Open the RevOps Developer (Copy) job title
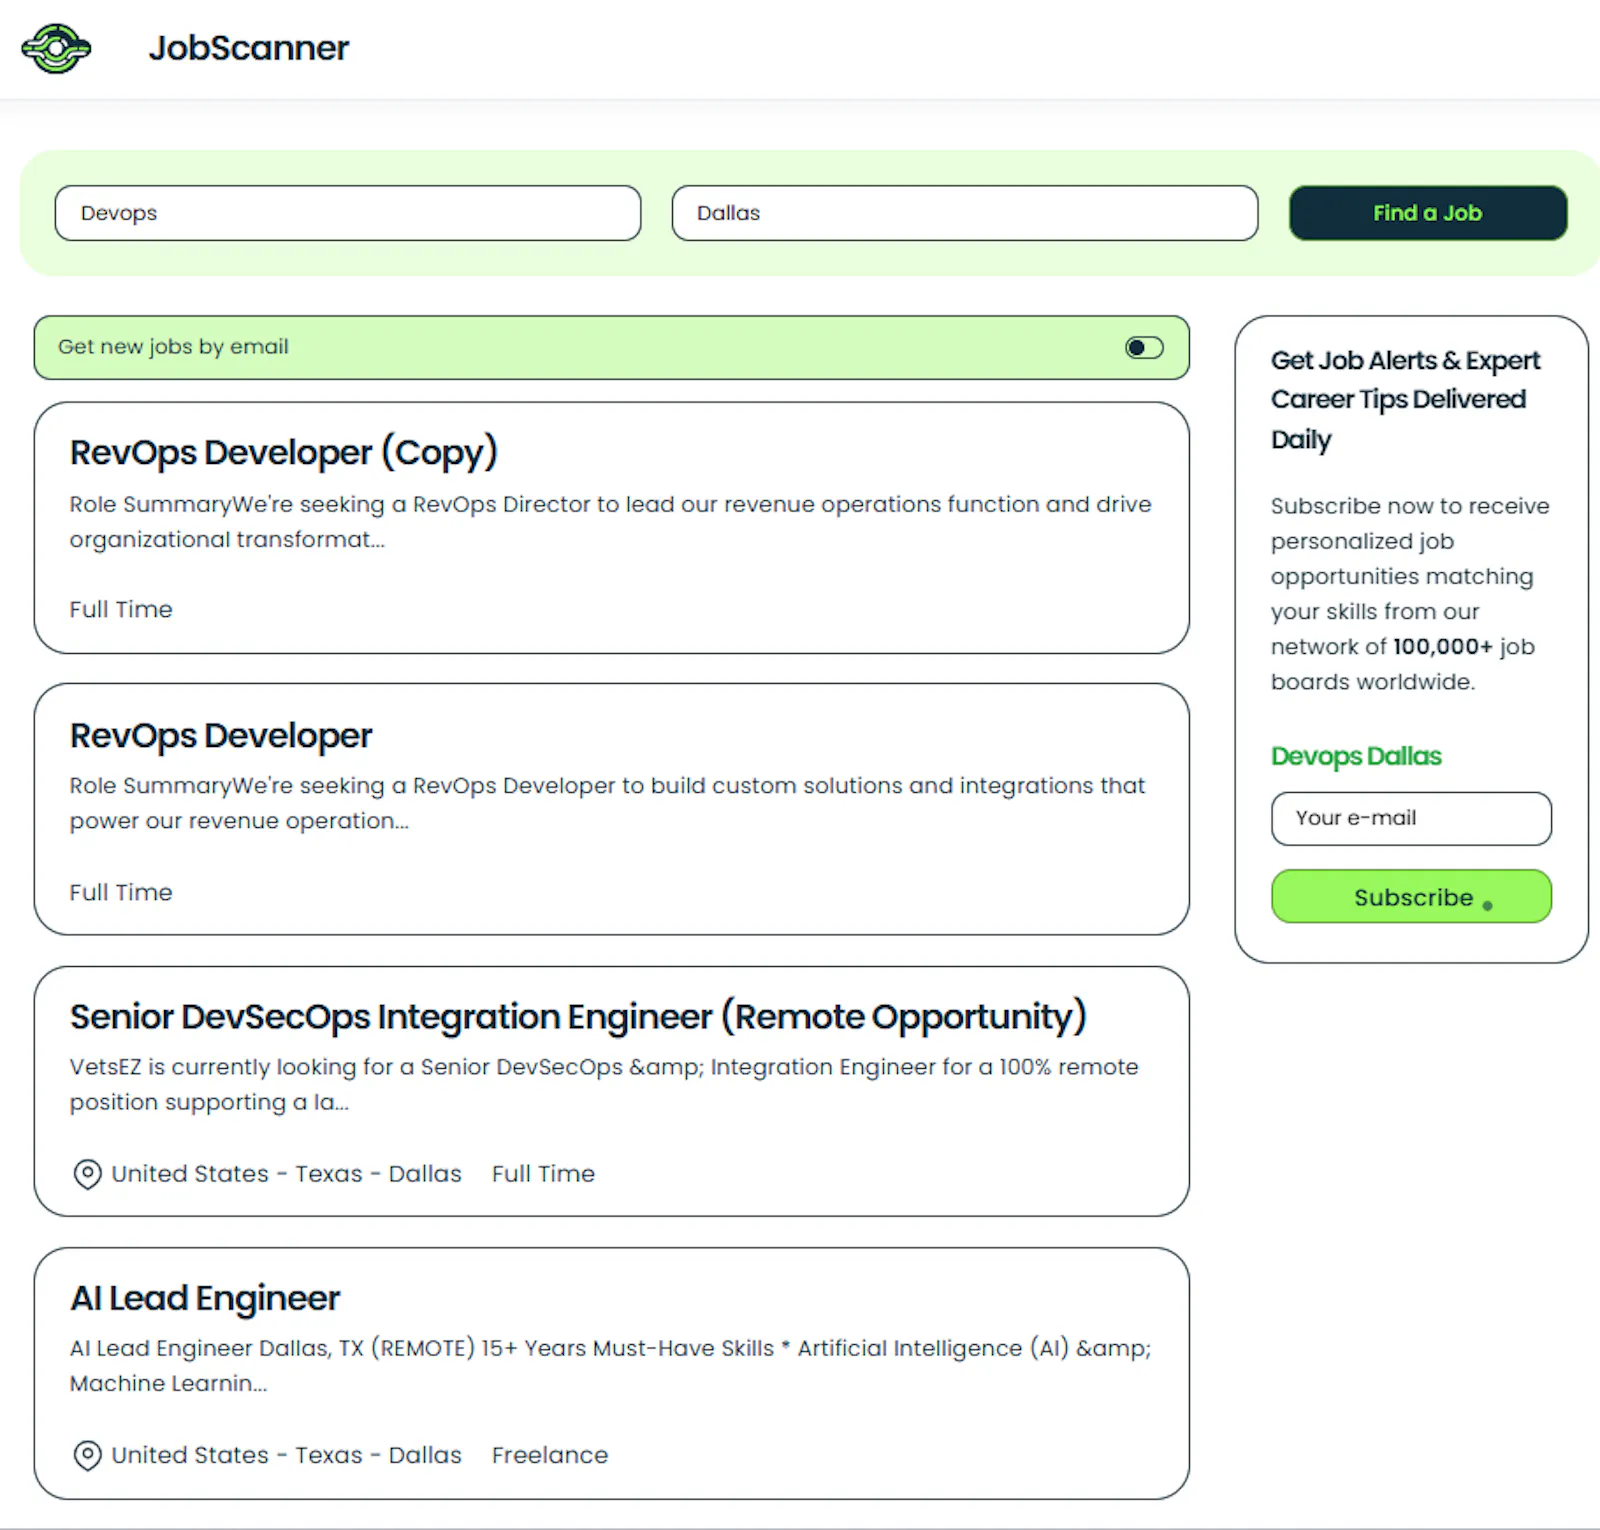The width and height of the screenshot is (1600, 1530). pyautogui.click(x=283, y=452)
